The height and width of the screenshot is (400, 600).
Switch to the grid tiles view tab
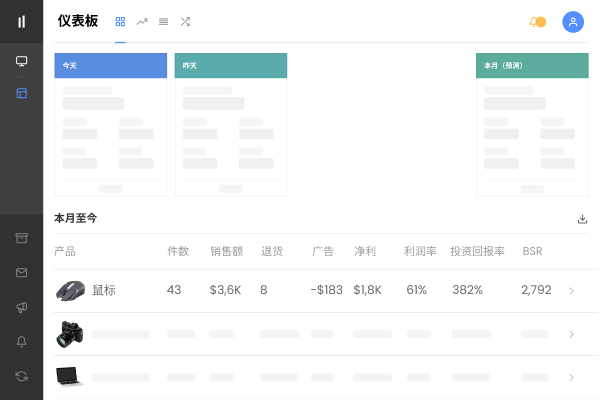(x=120, y=21)
